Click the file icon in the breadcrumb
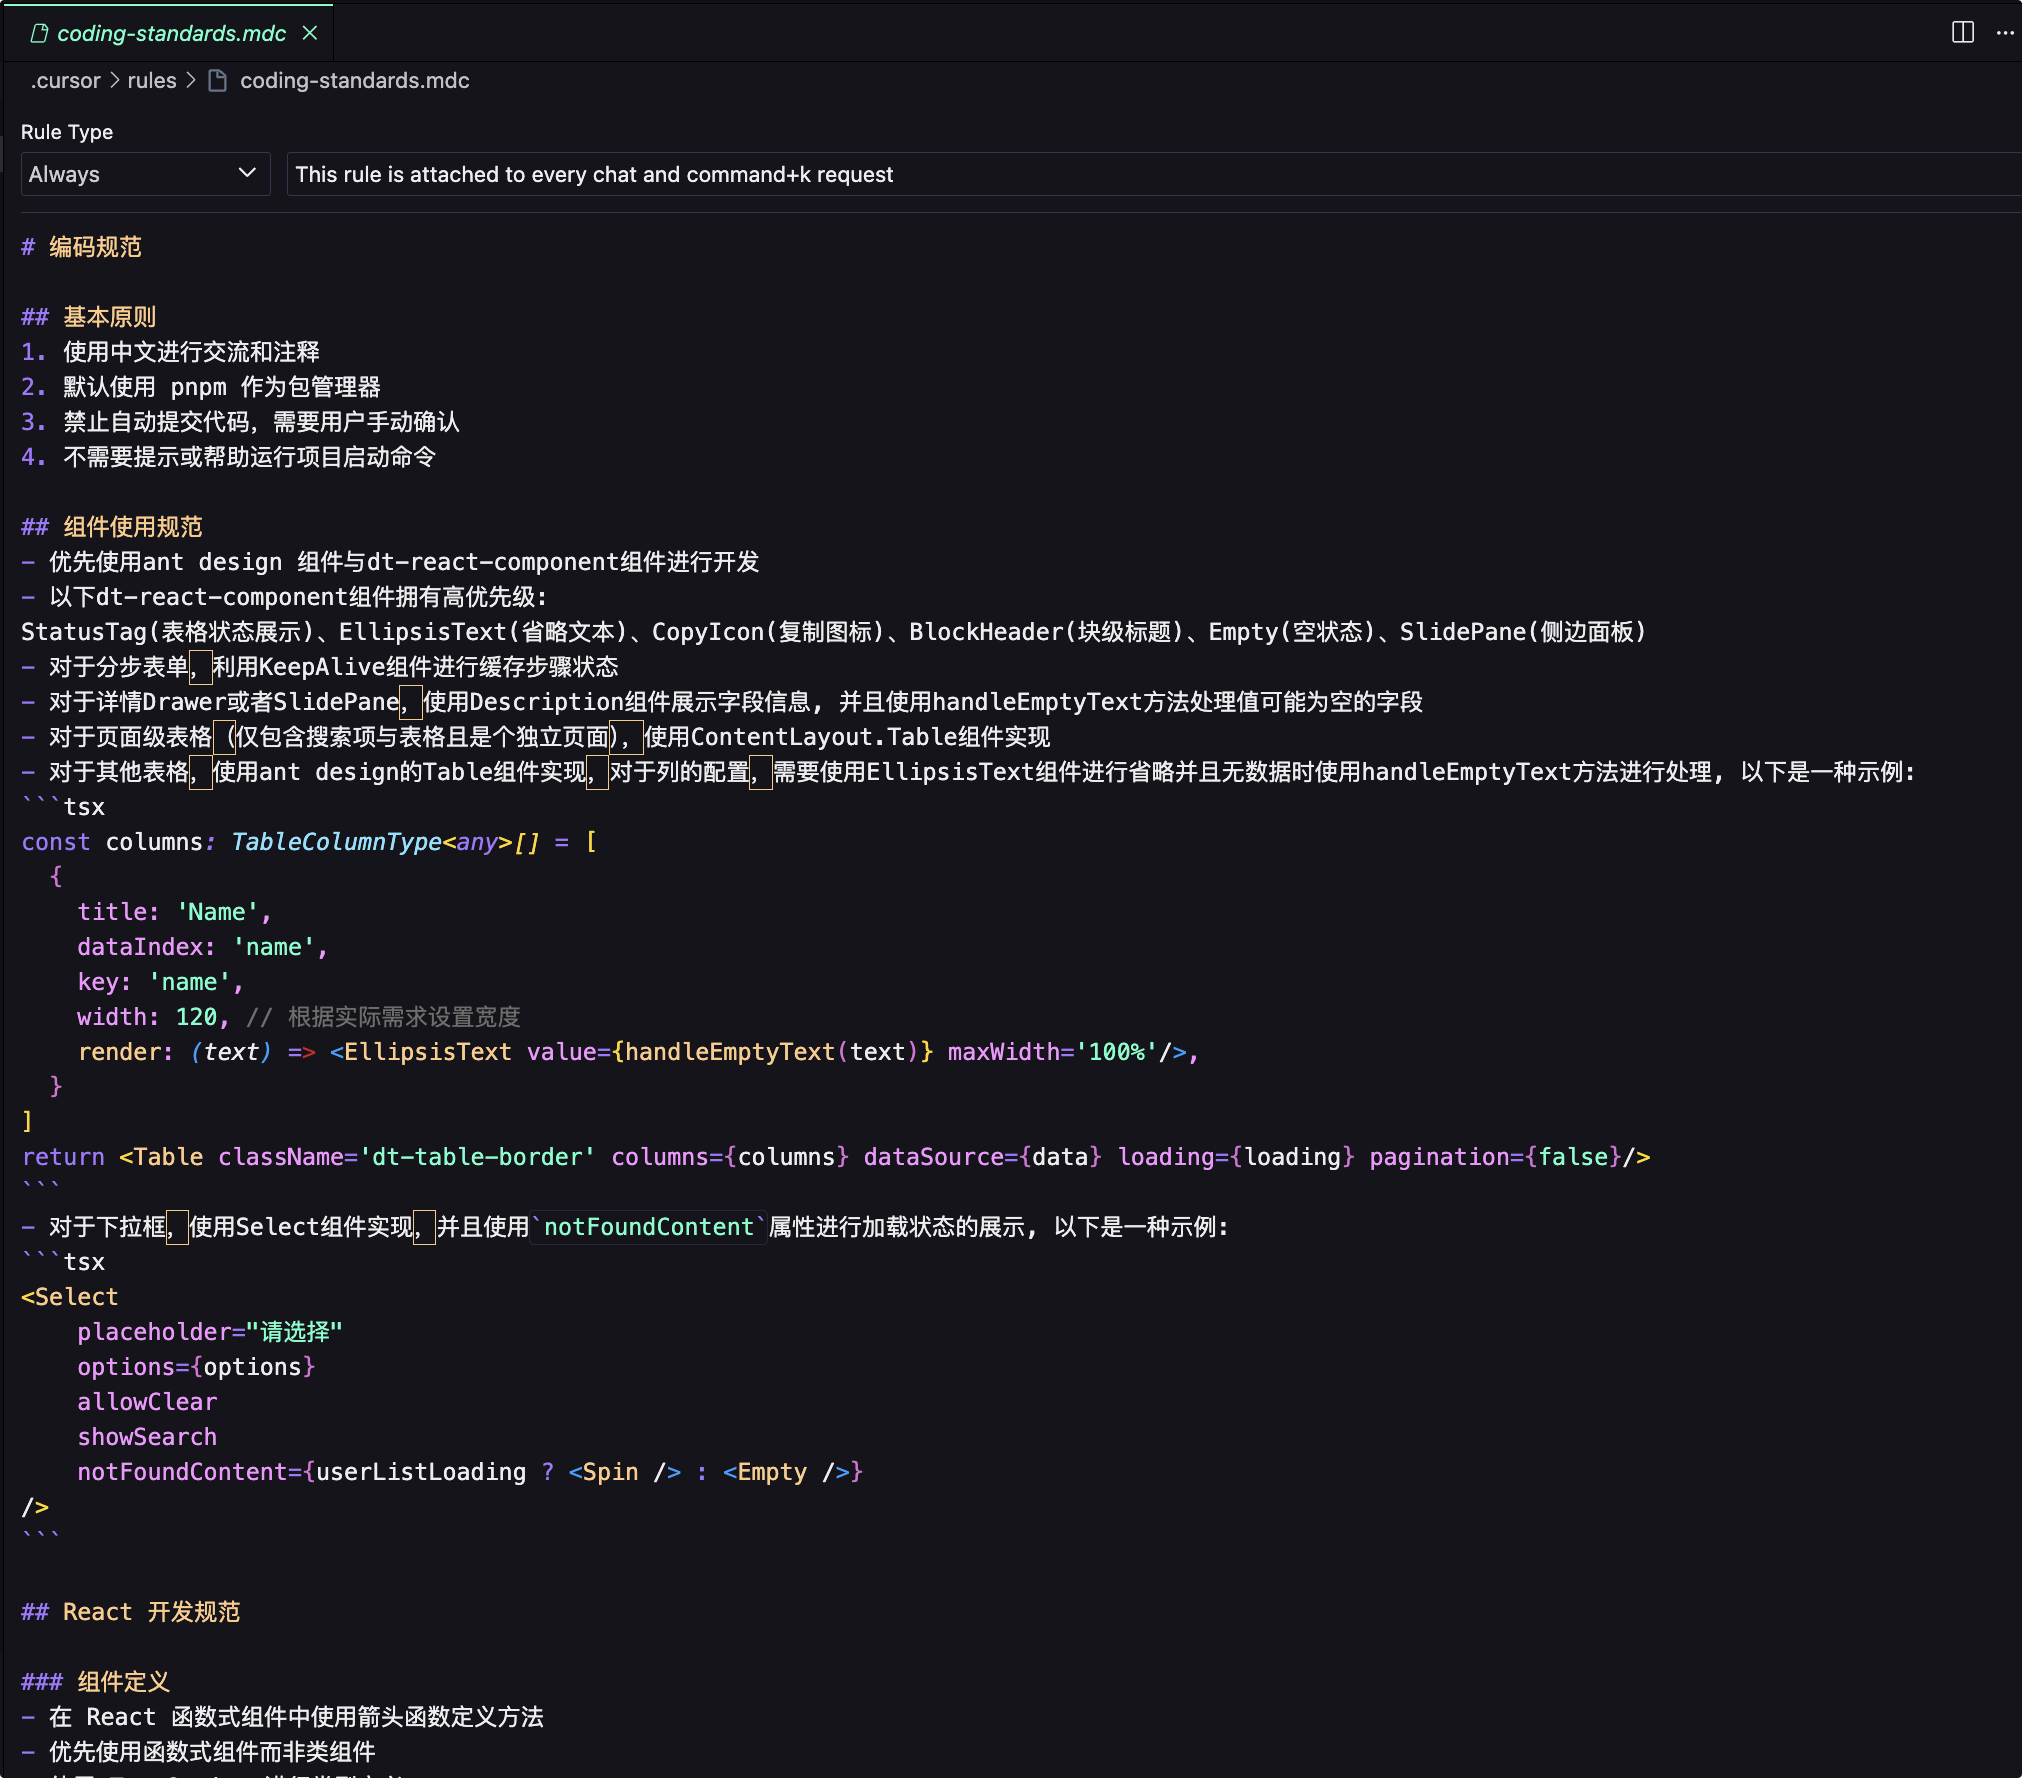2022x1778 pixels. [x=217, y=81]
